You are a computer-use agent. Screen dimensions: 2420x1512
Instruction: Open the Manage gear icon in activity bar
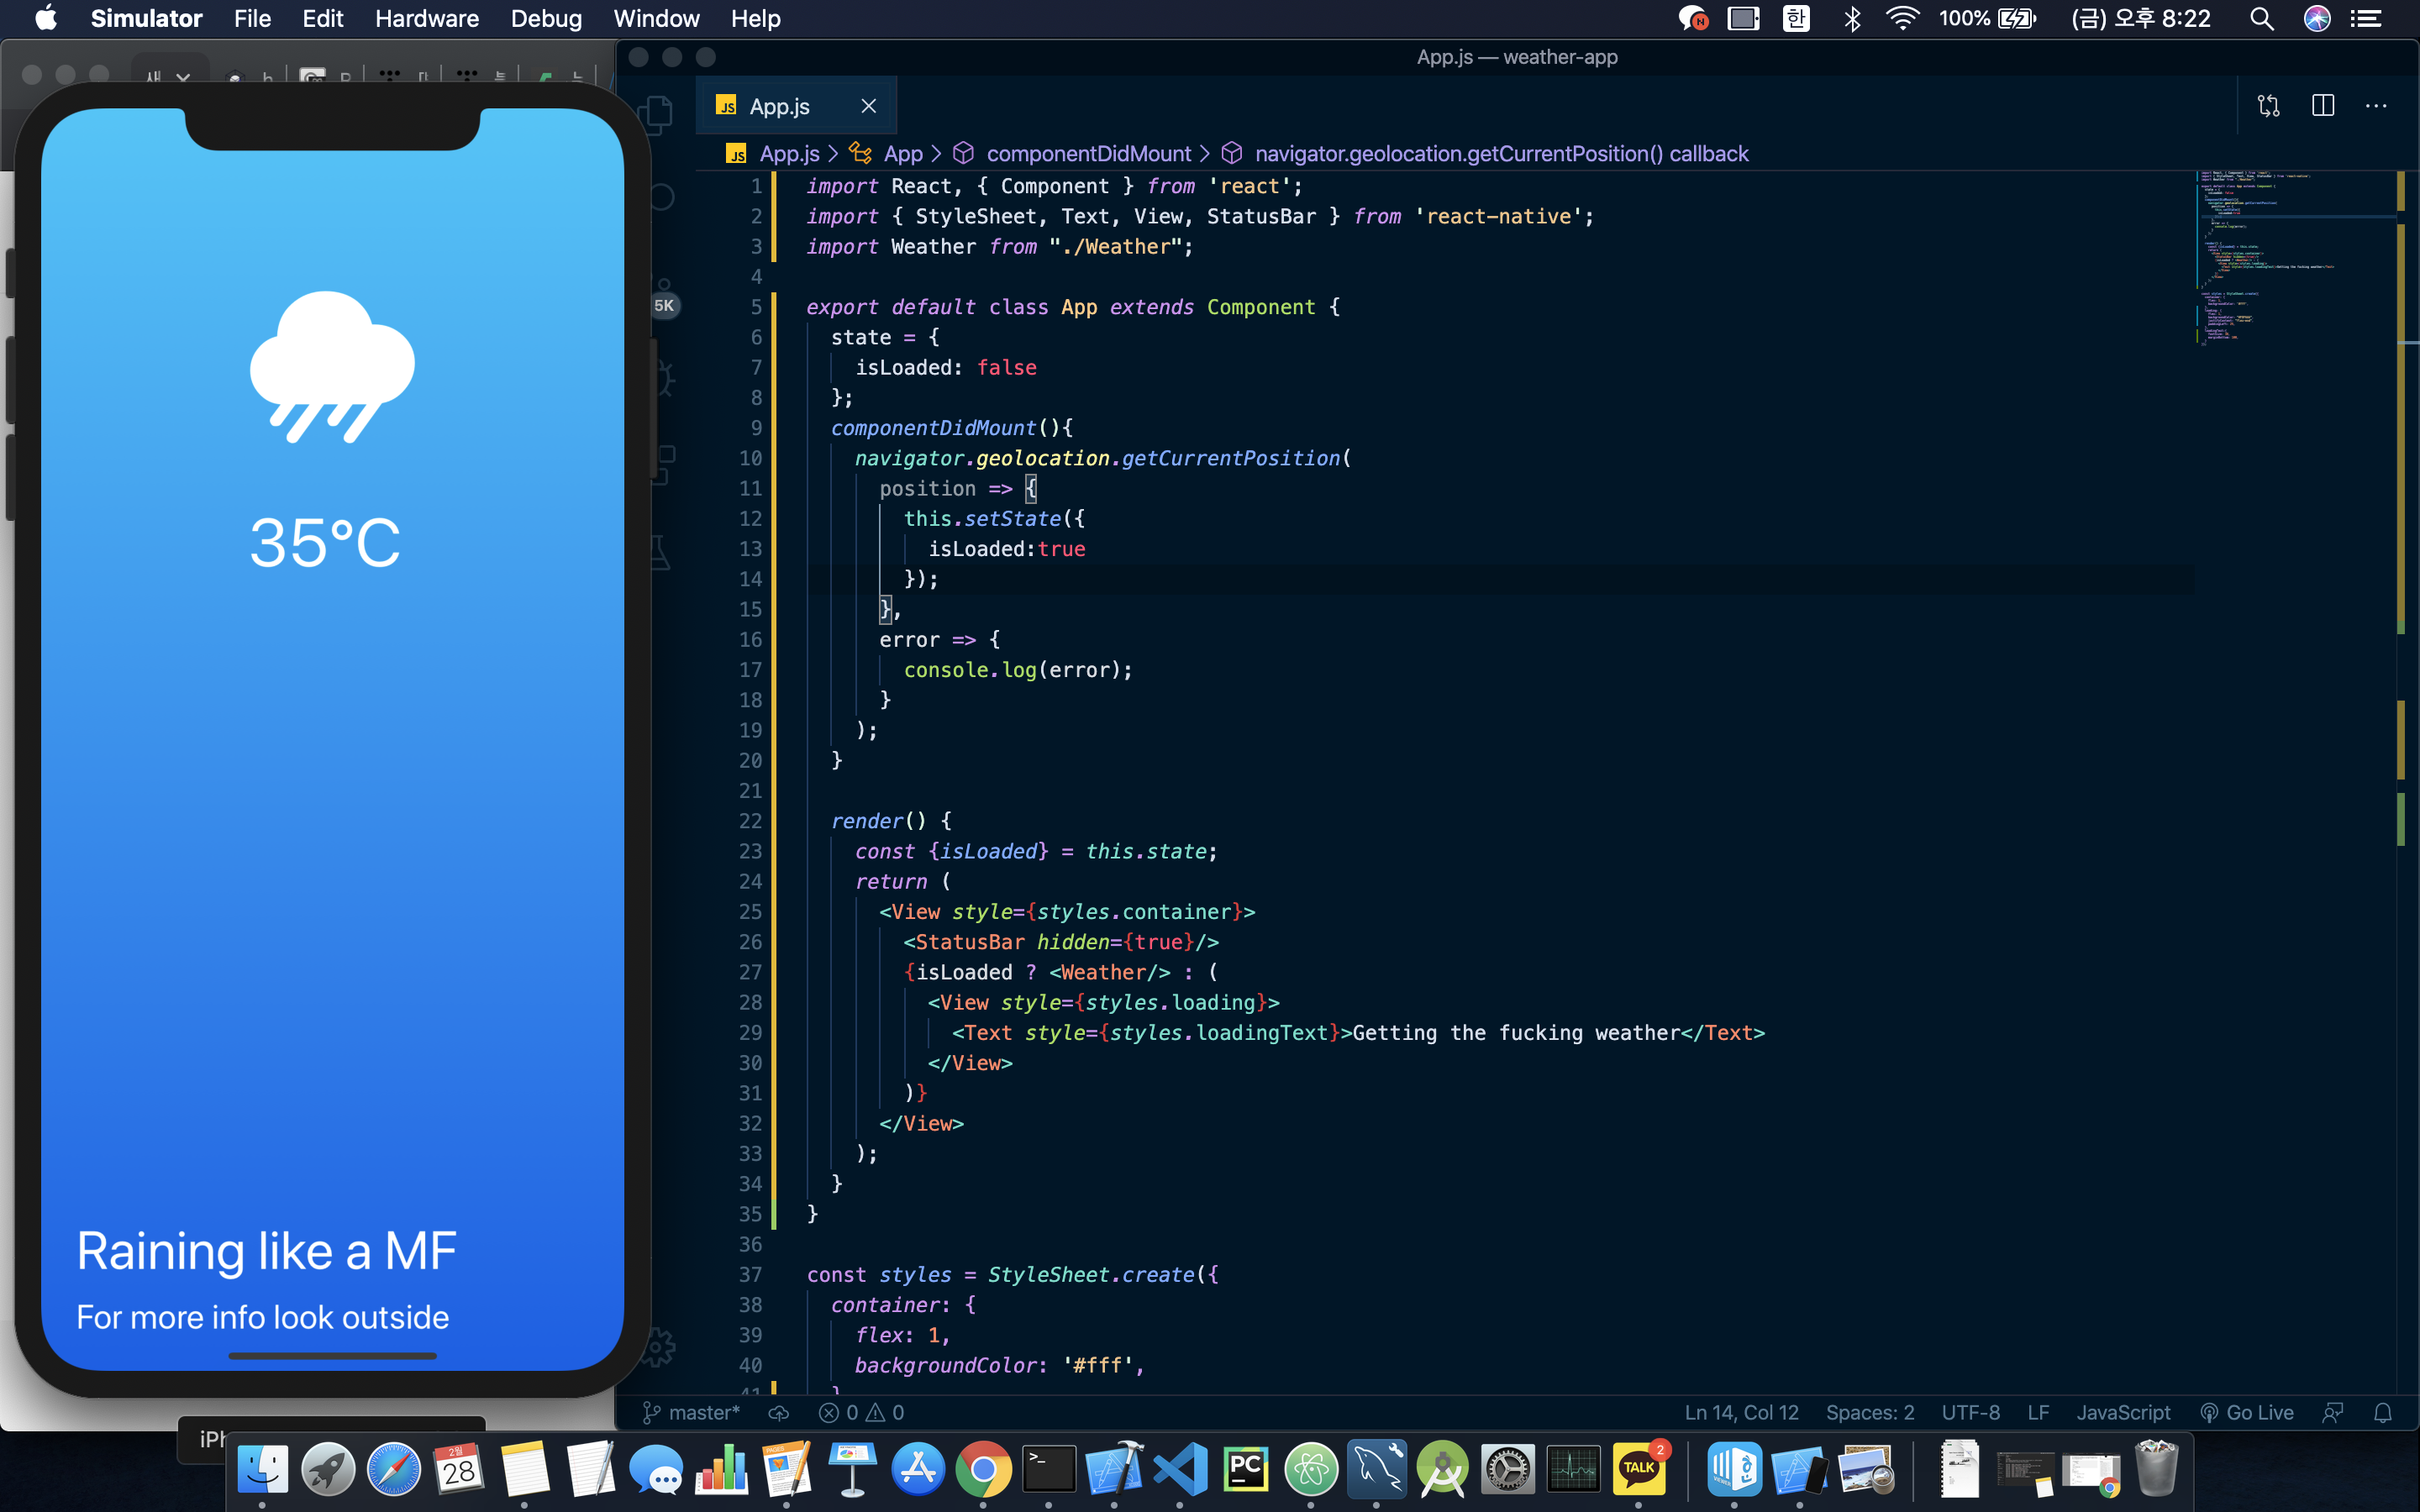pos(658,1347)
